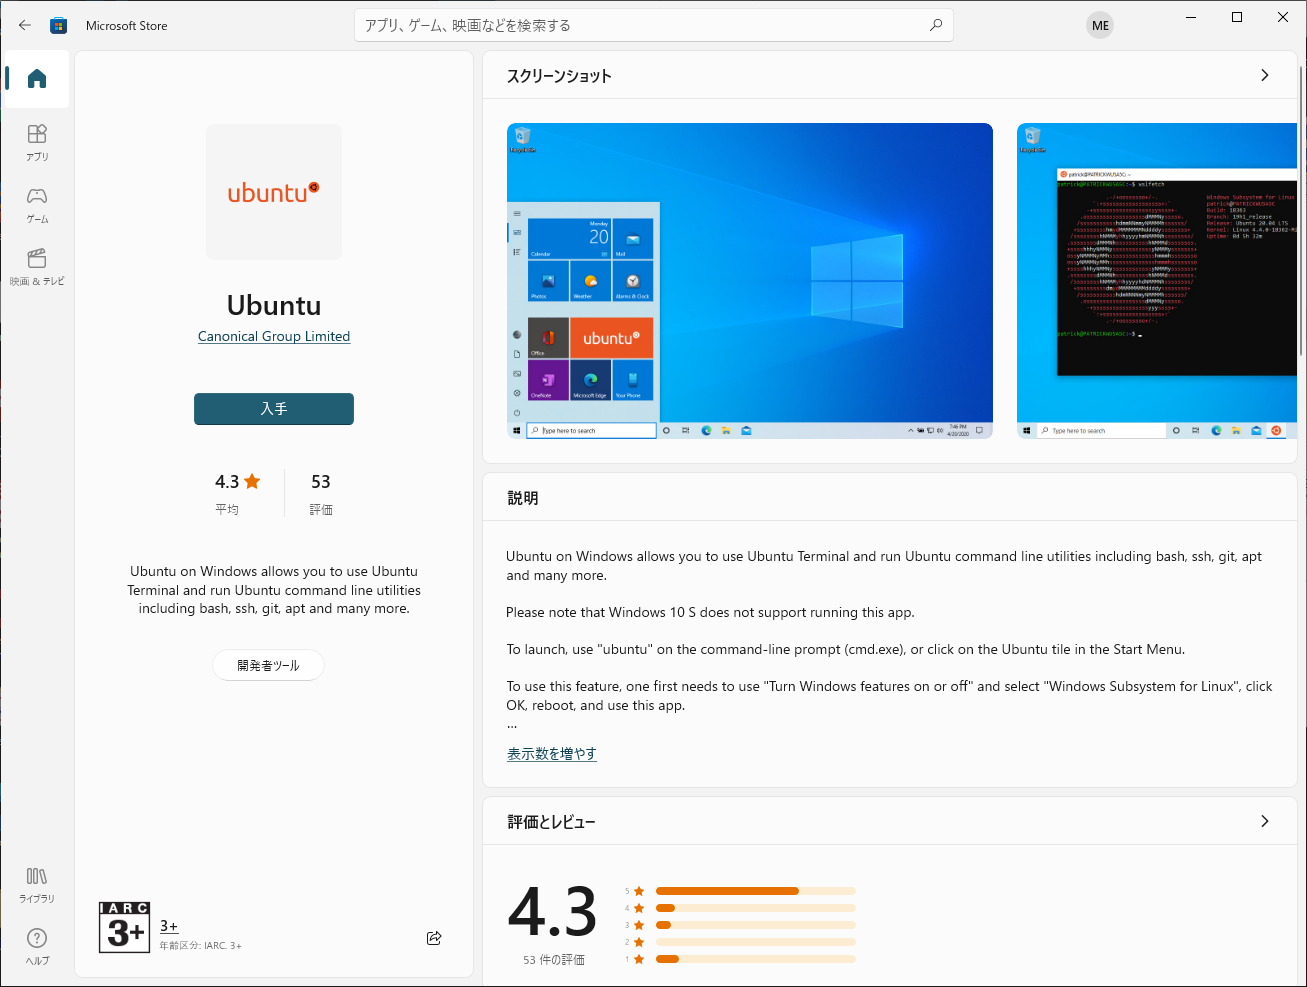Image resolution: width=1307 pixels, height=987 pixels.
Task: Open the ライブラリ icon in the sidebar
Action: coord(36,884)
